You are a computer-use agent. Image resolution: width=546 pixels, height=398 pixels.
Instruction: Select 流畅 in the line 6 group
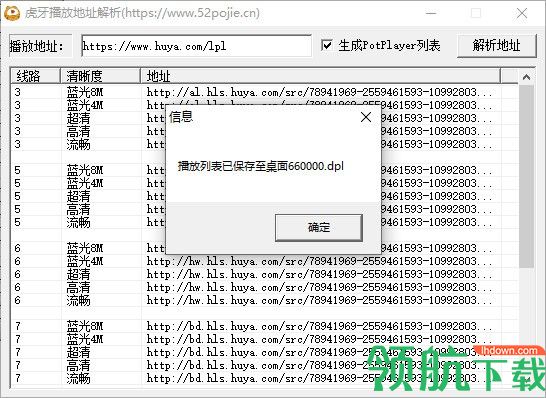(78, 300)
